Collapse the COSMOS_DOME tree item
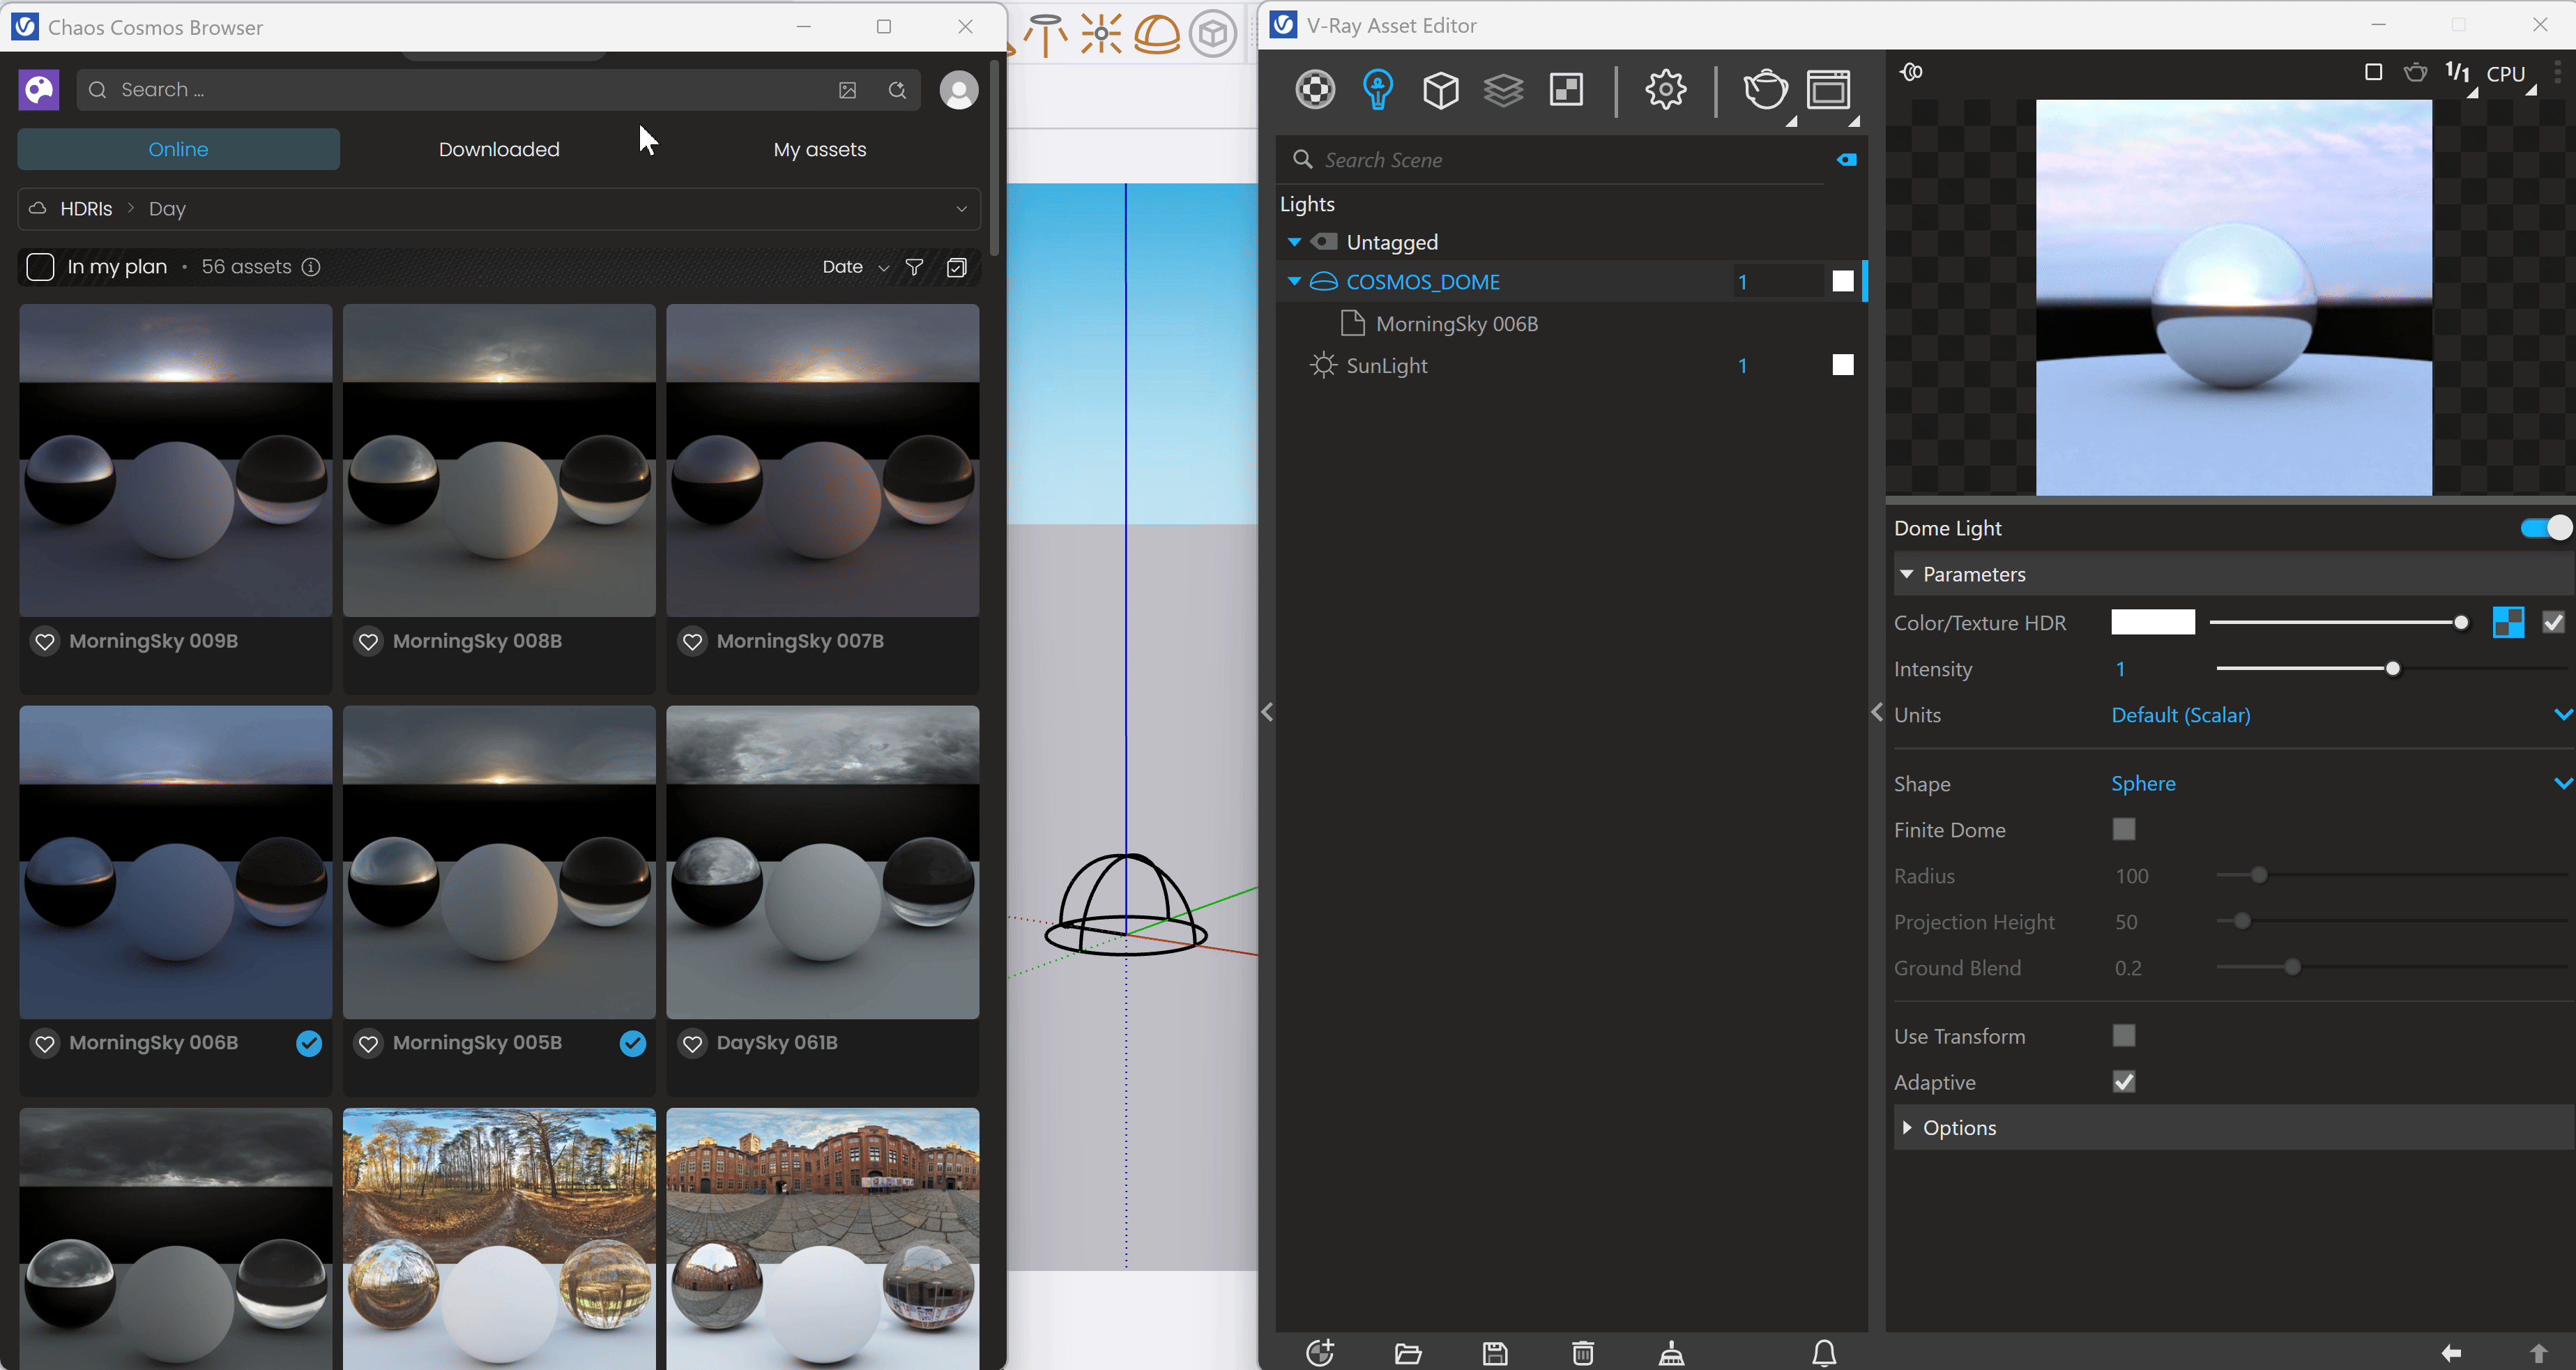Viewport: 2576px width, 1370px height. 1294,282
